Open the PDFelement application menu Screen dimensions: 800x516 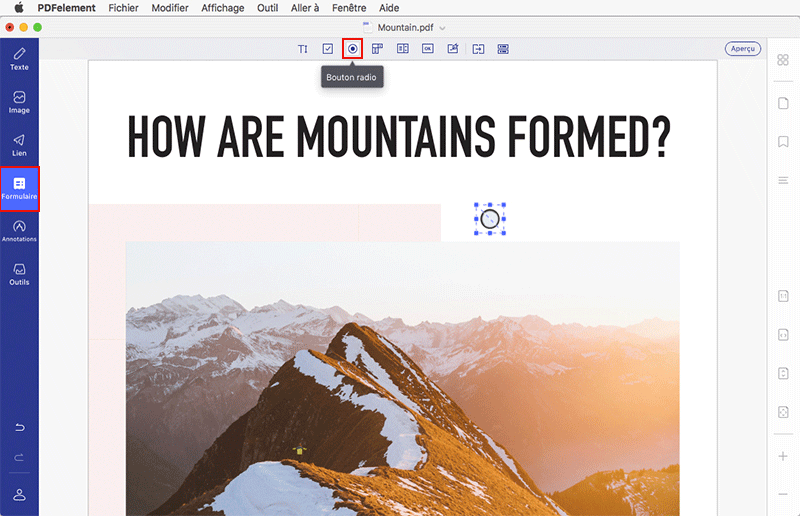pyautogui.click(x=66, y=8)
